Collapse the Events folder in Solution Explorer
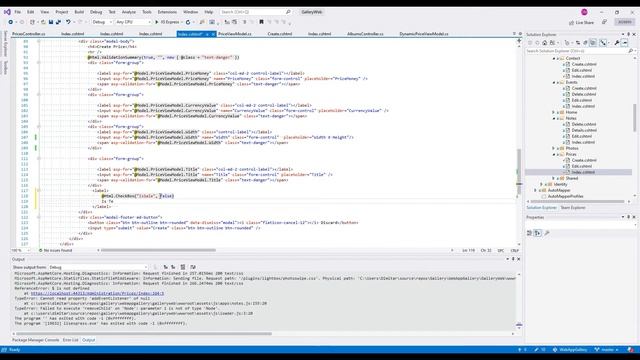 (554, 82)
